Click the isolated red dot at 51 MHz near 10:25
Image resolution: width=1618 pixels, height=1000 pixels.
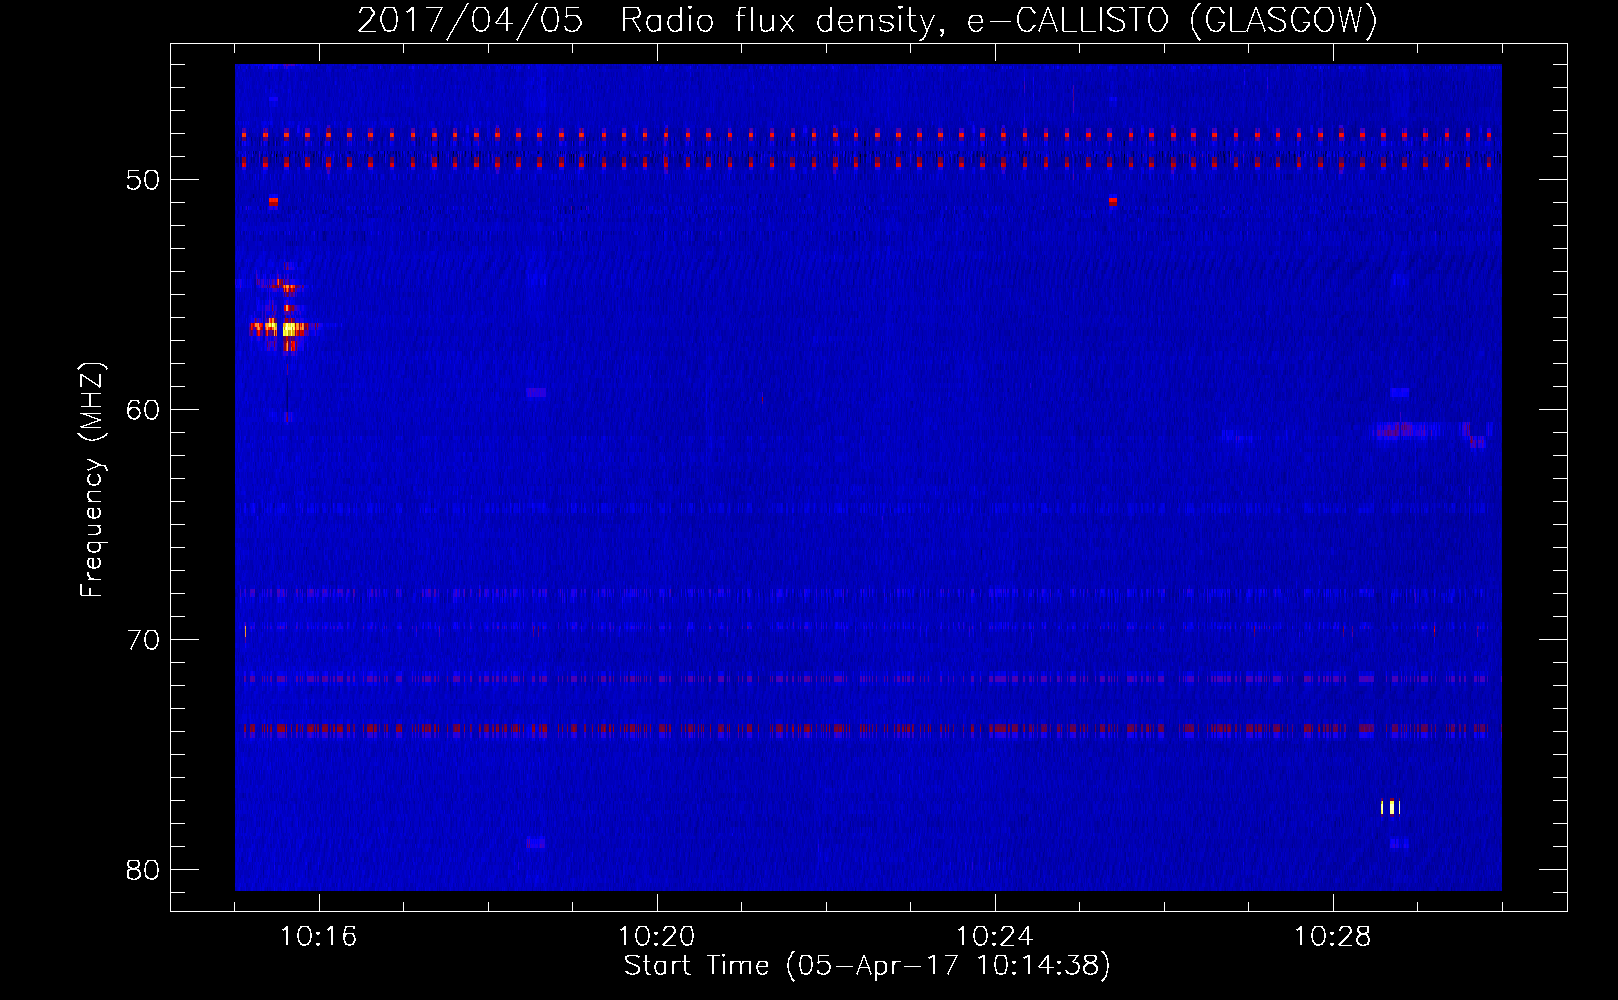coord(1113,201)
